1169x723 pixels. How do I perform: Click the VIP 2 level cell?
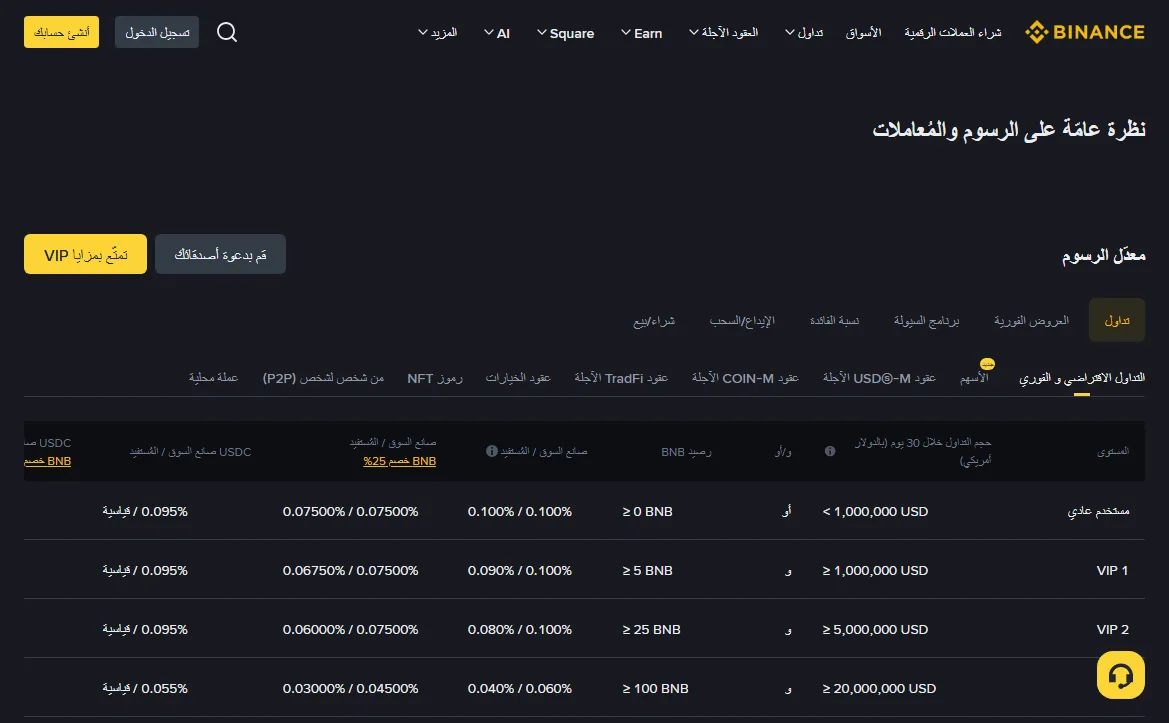(1112, 629)
